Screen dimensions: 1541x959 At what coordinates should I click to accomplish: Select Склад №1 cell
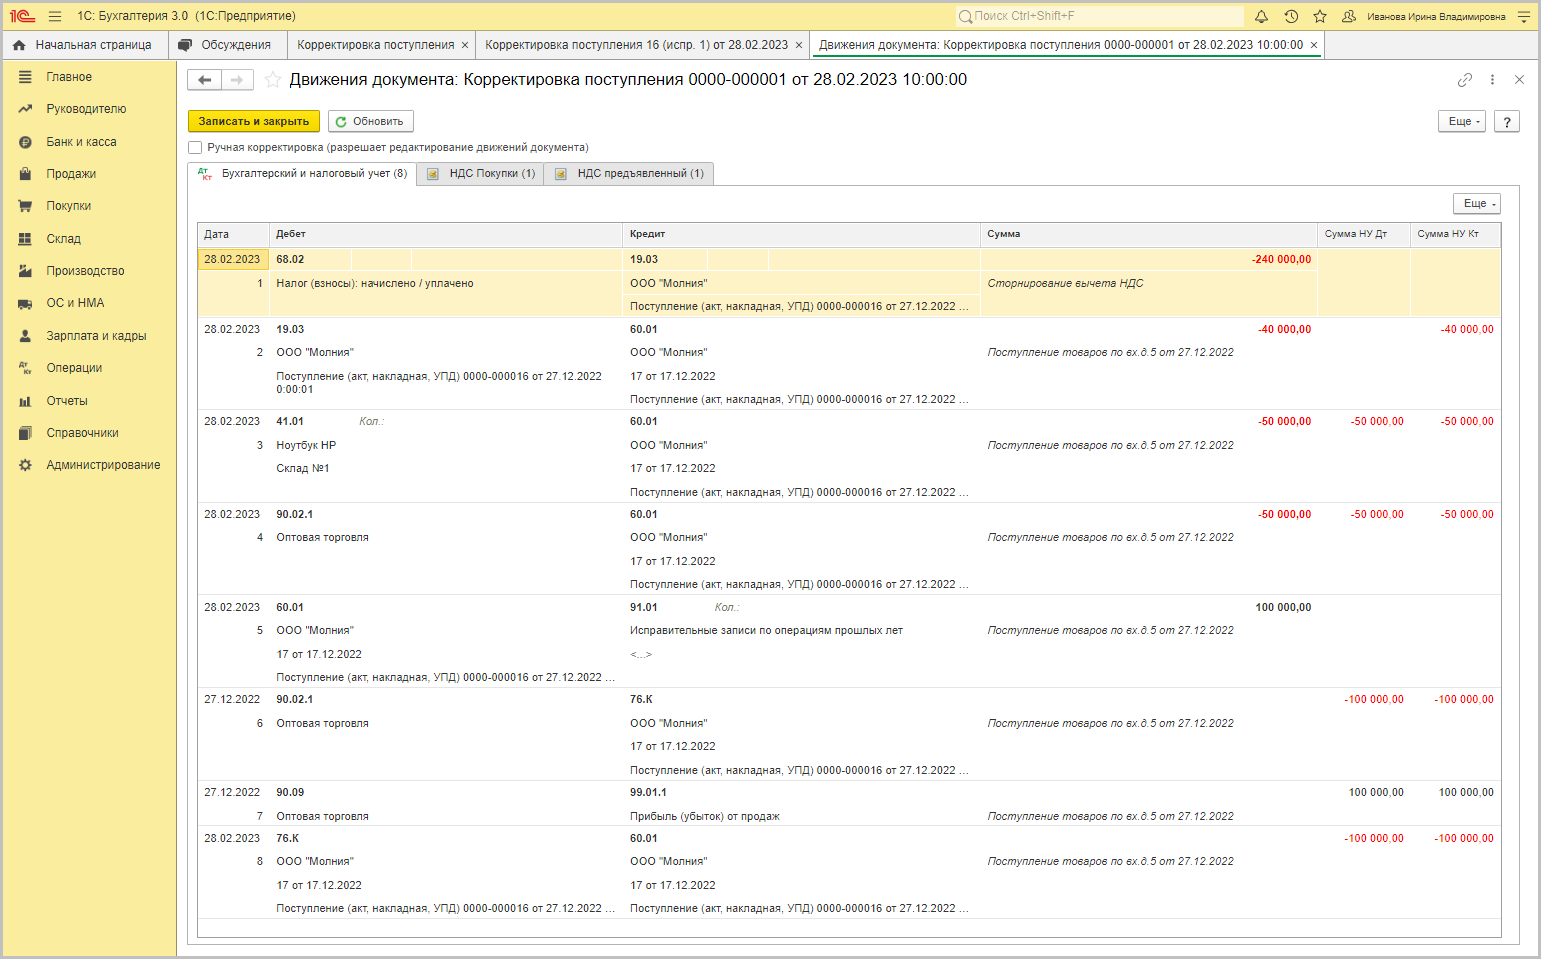coord(302,468)
